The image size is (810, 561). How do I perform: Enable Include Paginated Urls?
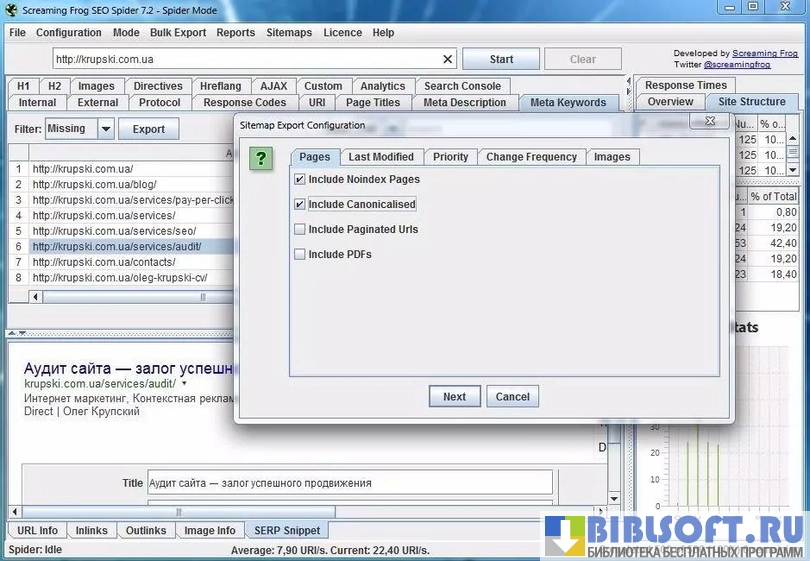(x=300, y=229)
